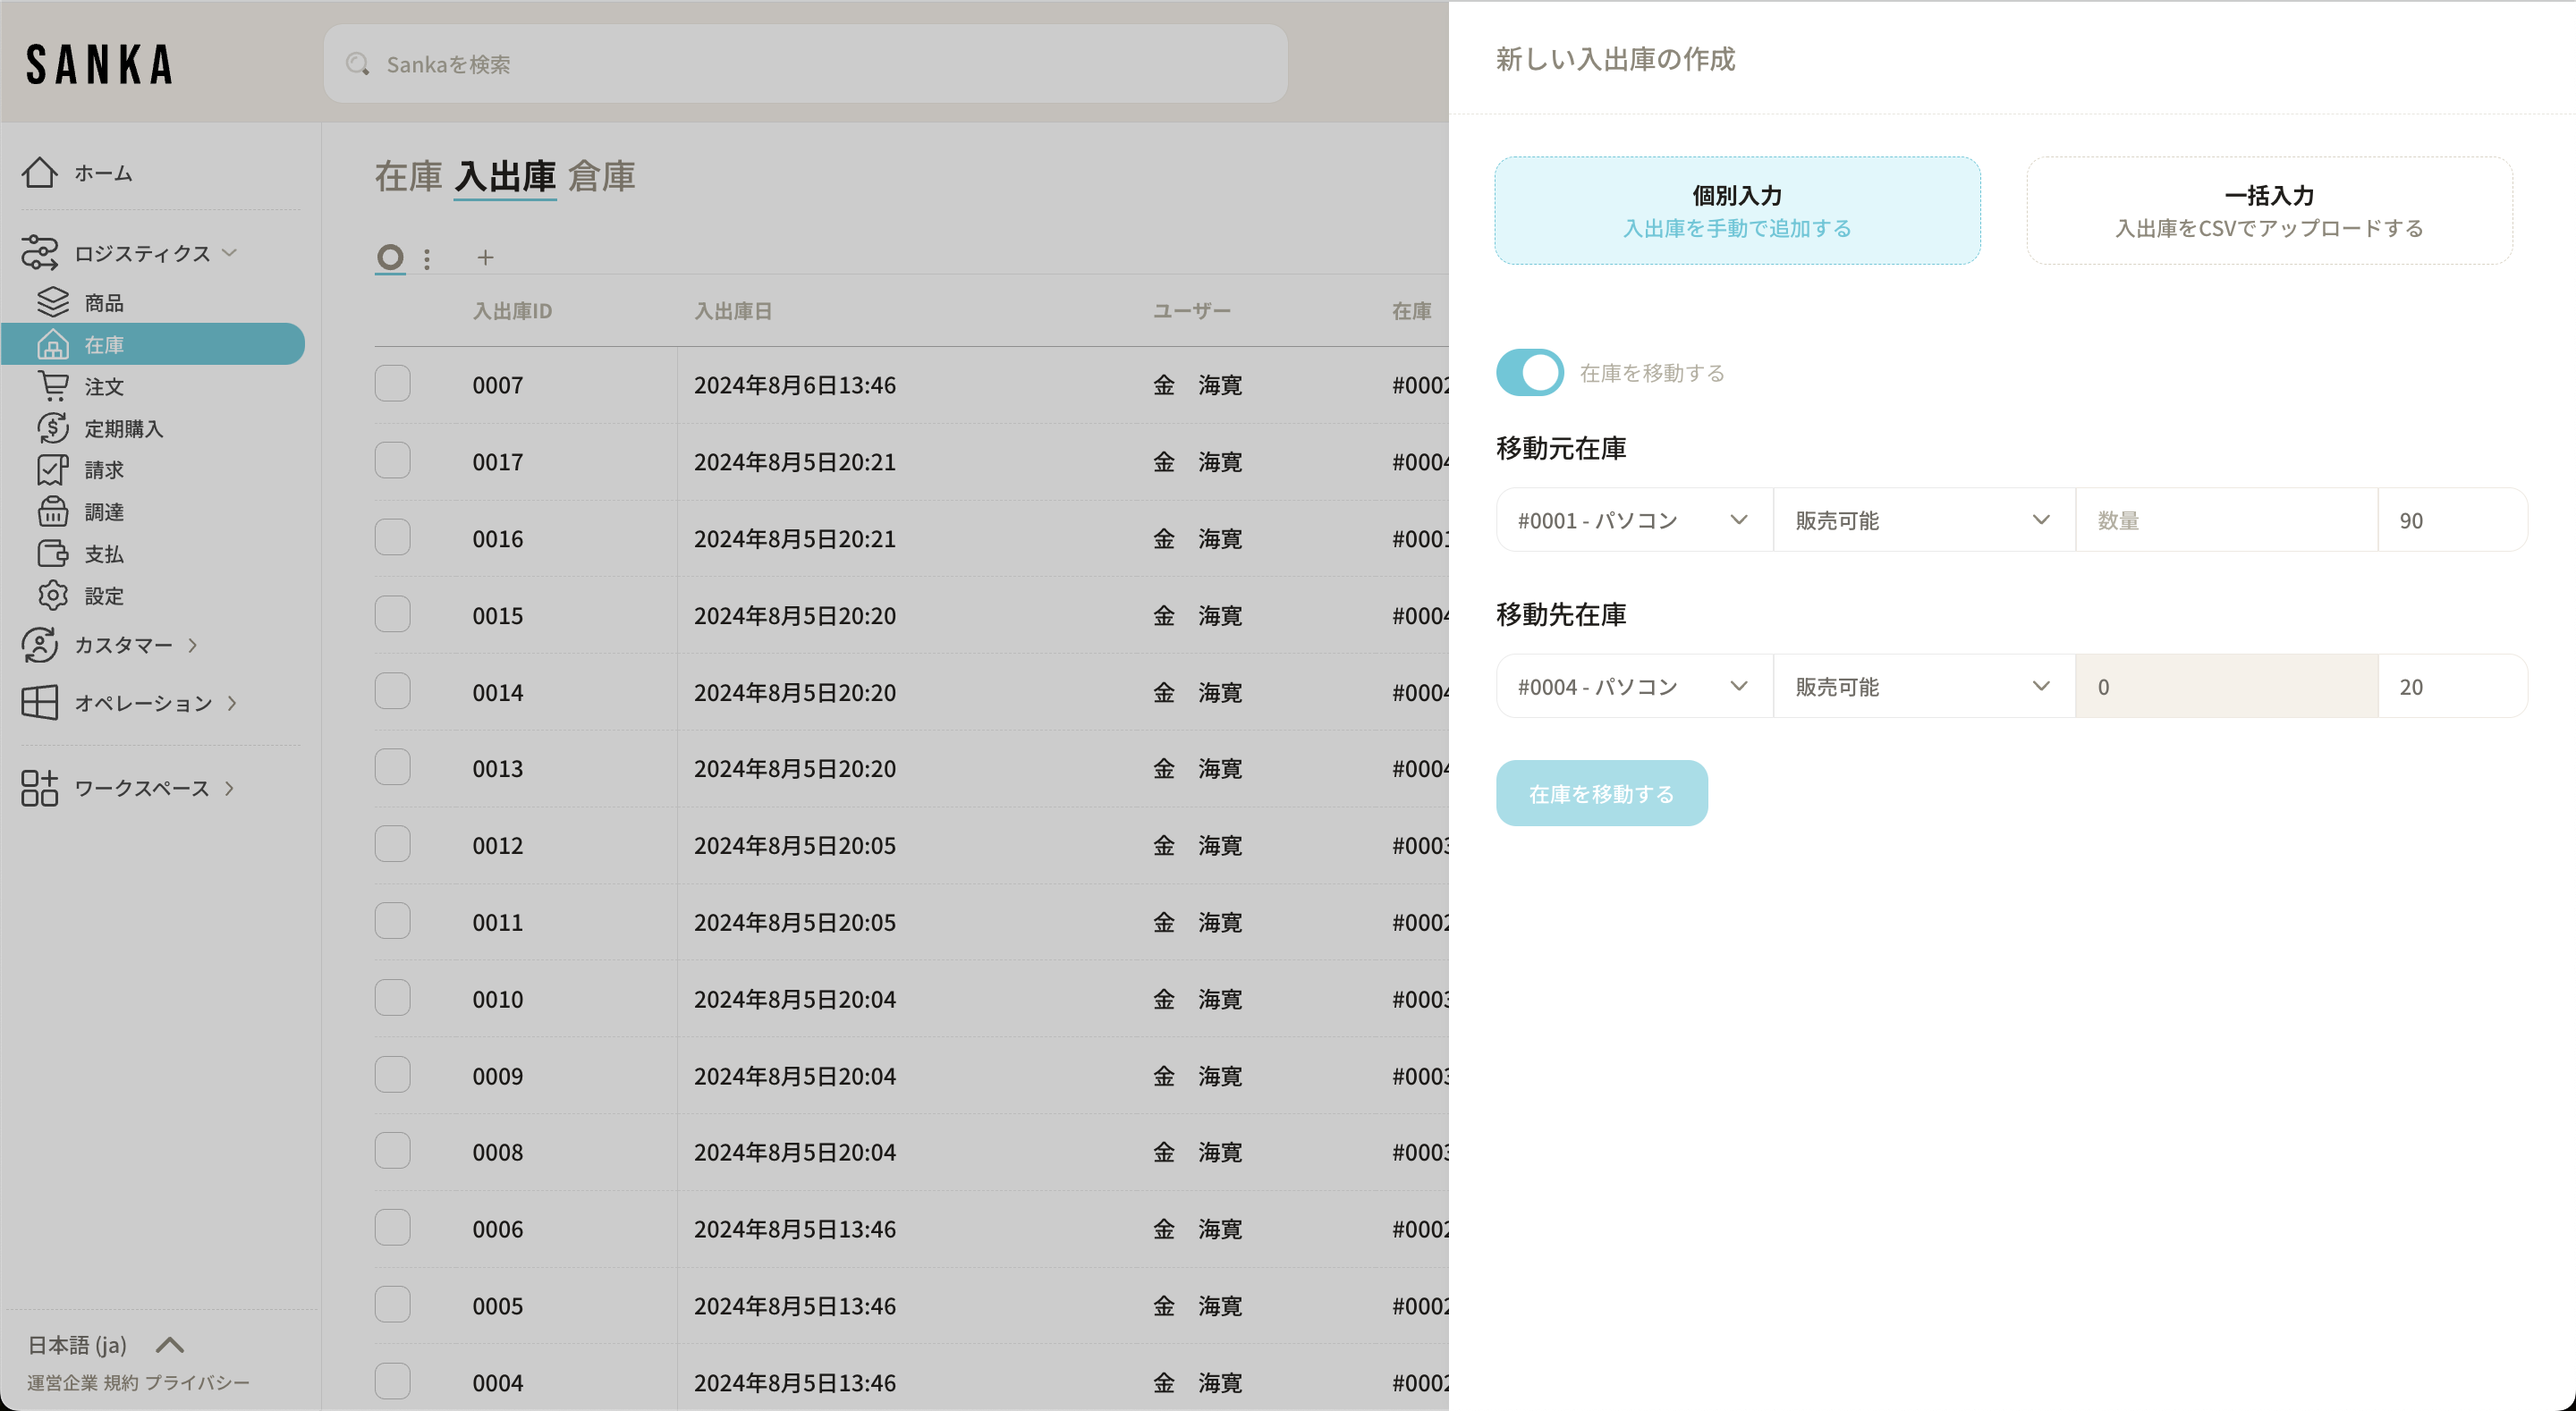The image size is (2576, 1411).
Task: Open 商品 products layers icon
Action: click(52, 302)
